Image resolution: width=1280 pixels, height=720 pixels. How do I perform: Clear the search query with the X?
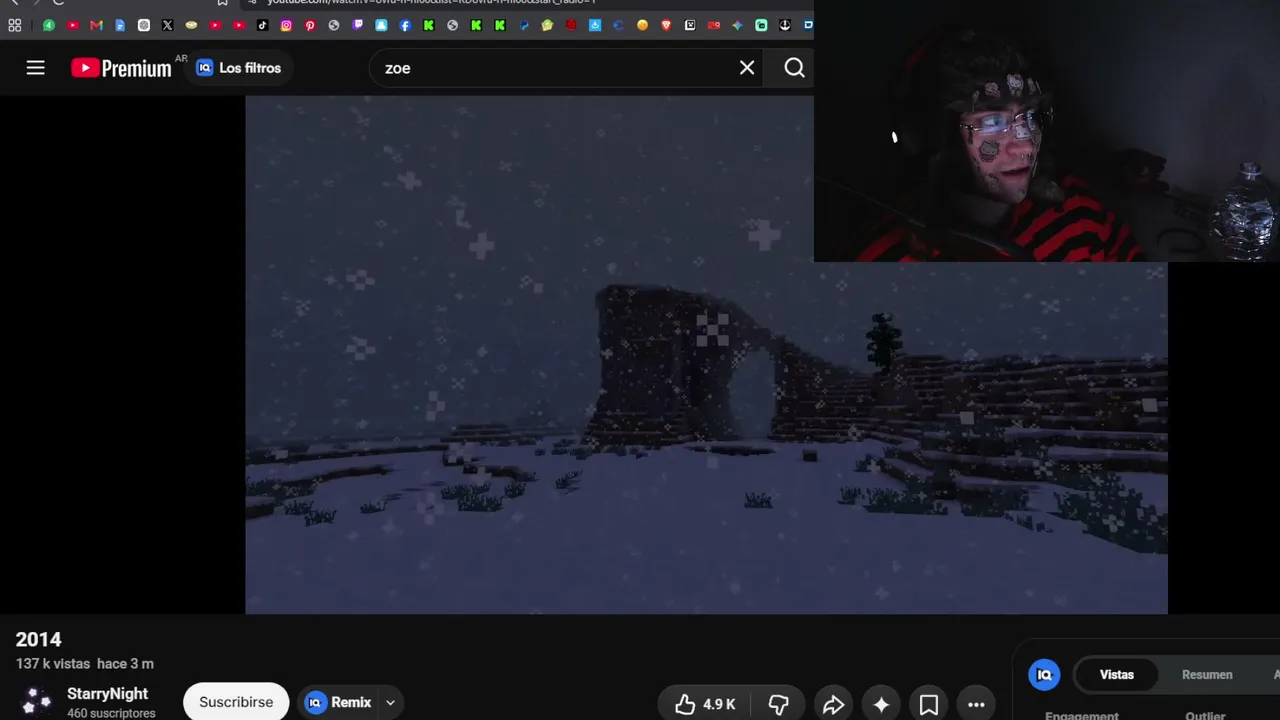[x=747, y=68]
